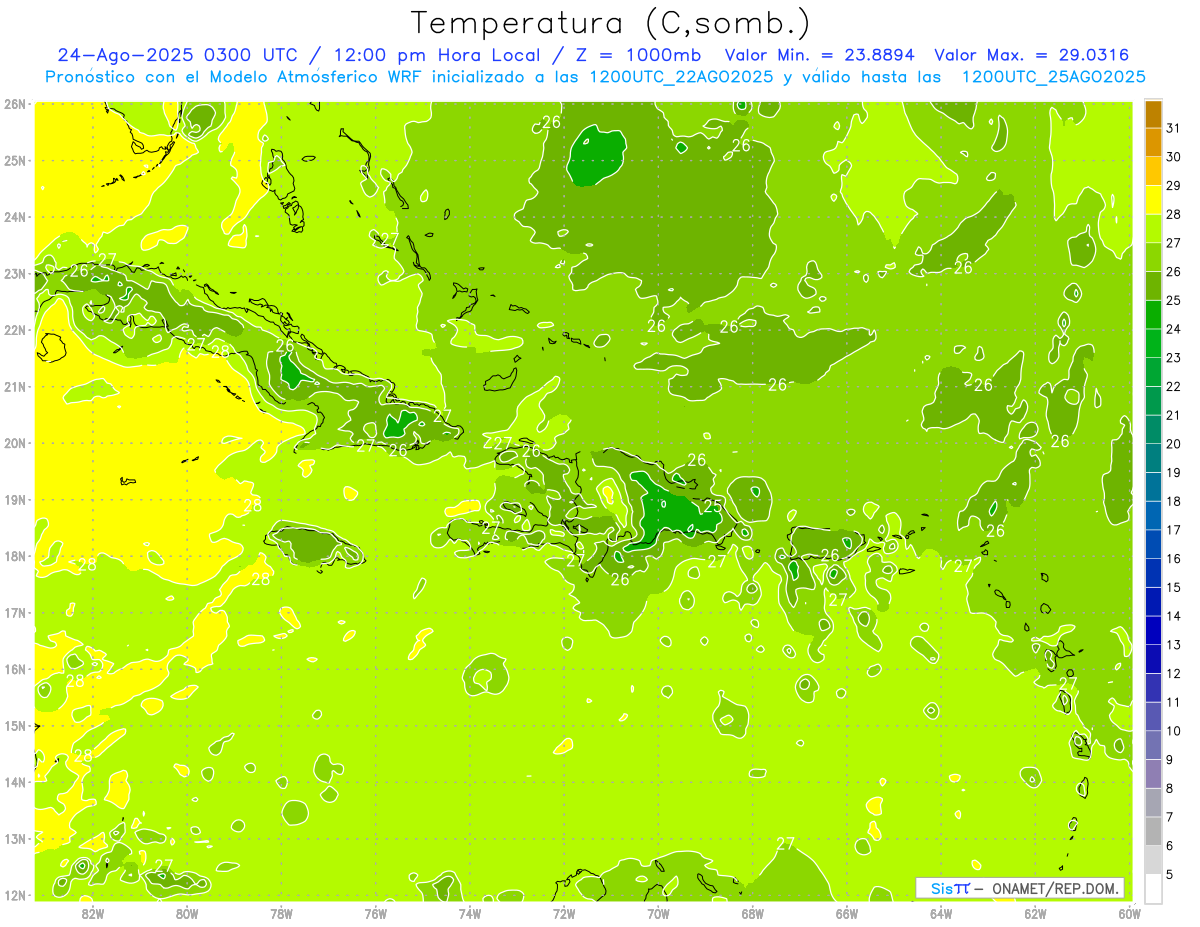
Task: Click the 25N latitude axis label
Action: click(15, 160)
